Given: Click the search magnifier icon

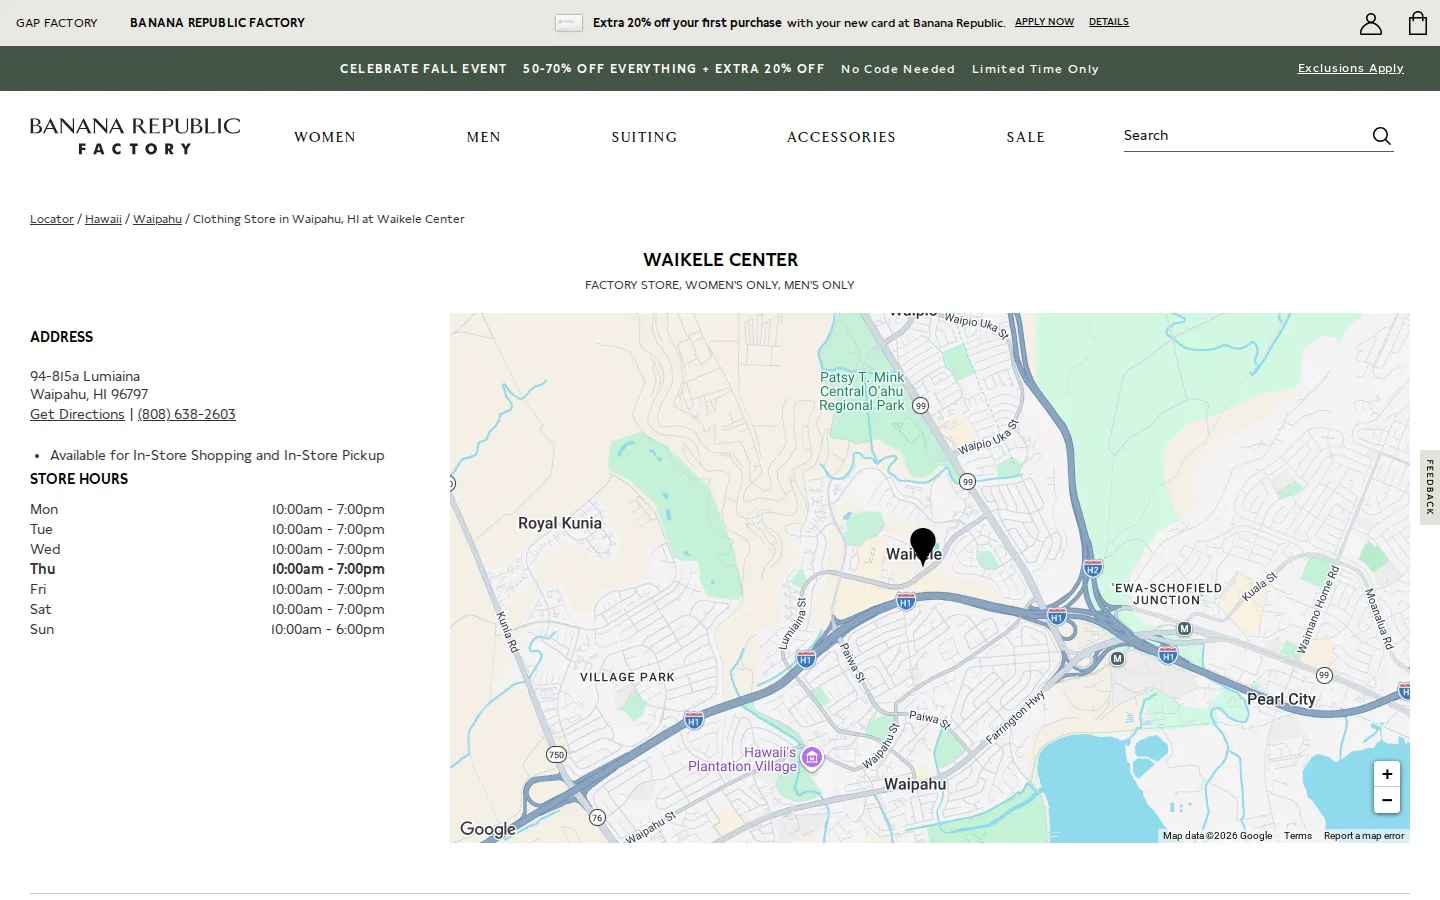Looking at the screenshot, I should [1381, 136].
